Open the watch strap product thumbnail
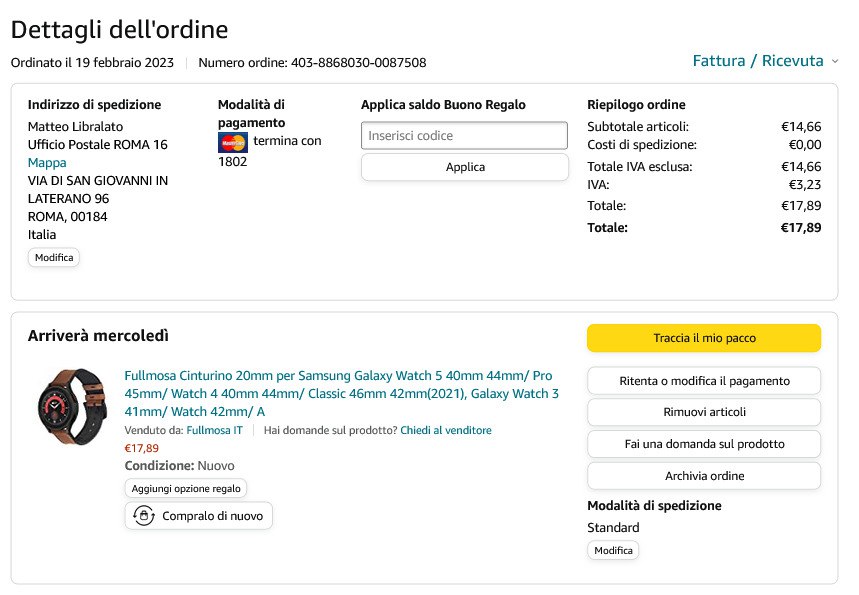The image size is (859, 595). [x=69, y=406]
